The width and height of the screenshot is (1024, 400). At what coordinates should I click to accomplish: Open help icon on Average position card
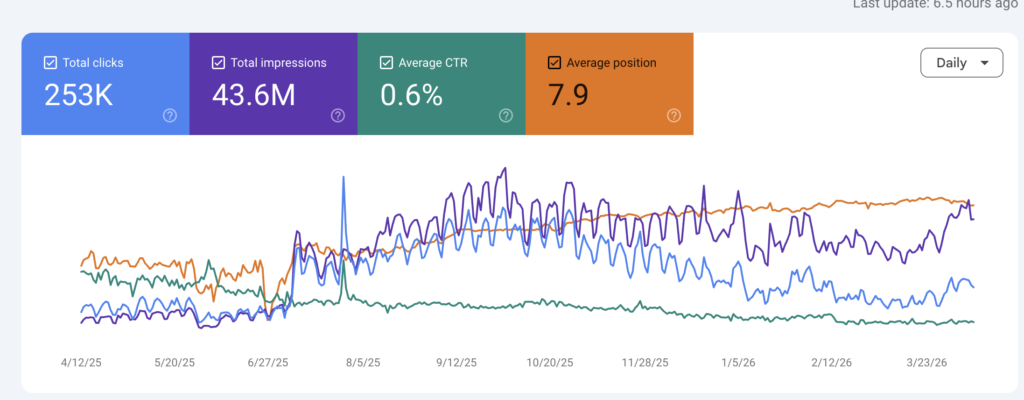(x=673, y=116)
